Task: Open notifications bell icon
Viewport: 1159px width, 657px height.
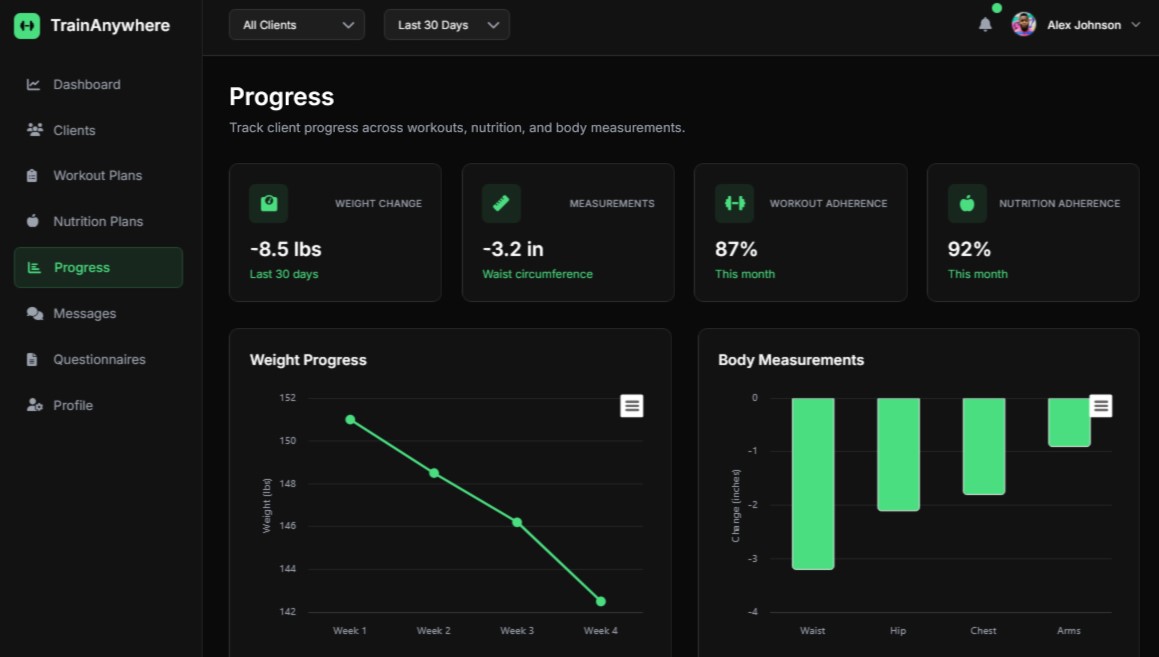Action: point(985,25)
